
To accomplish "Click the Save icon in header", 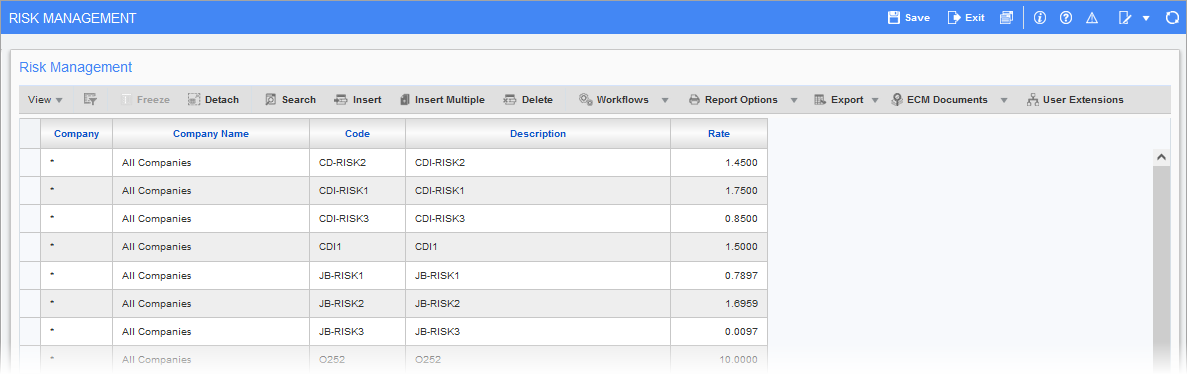I will point(894,17).
